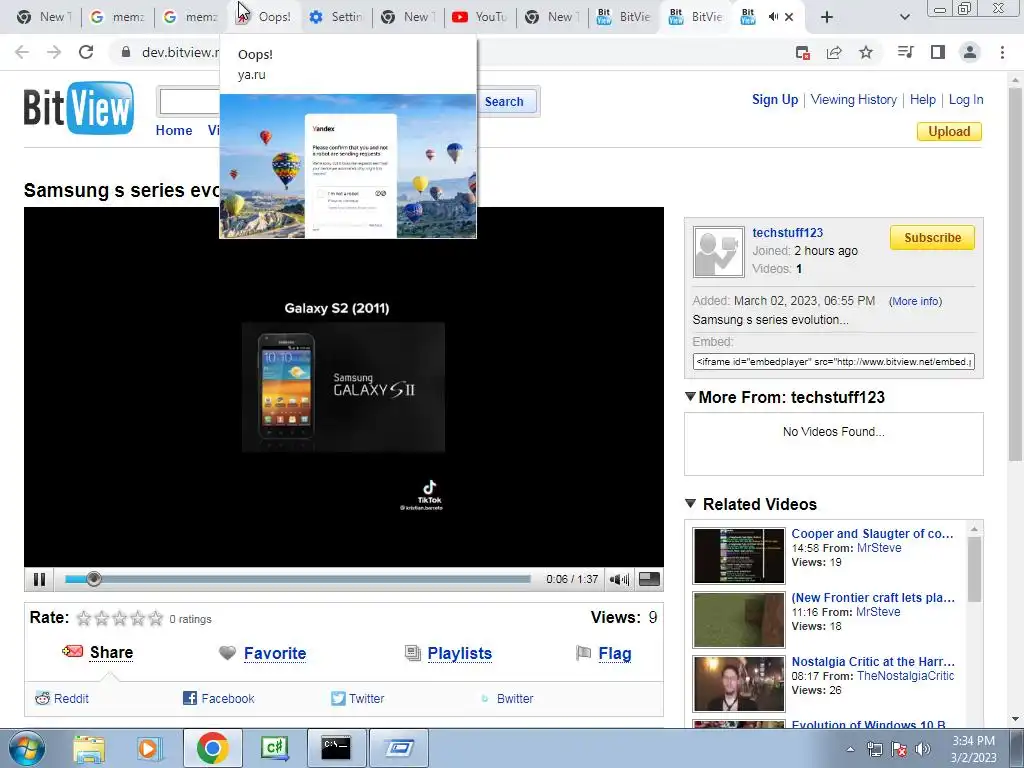Go to the Home navigation link
The height and width of the screenshot is (768, 1024).
174,130
